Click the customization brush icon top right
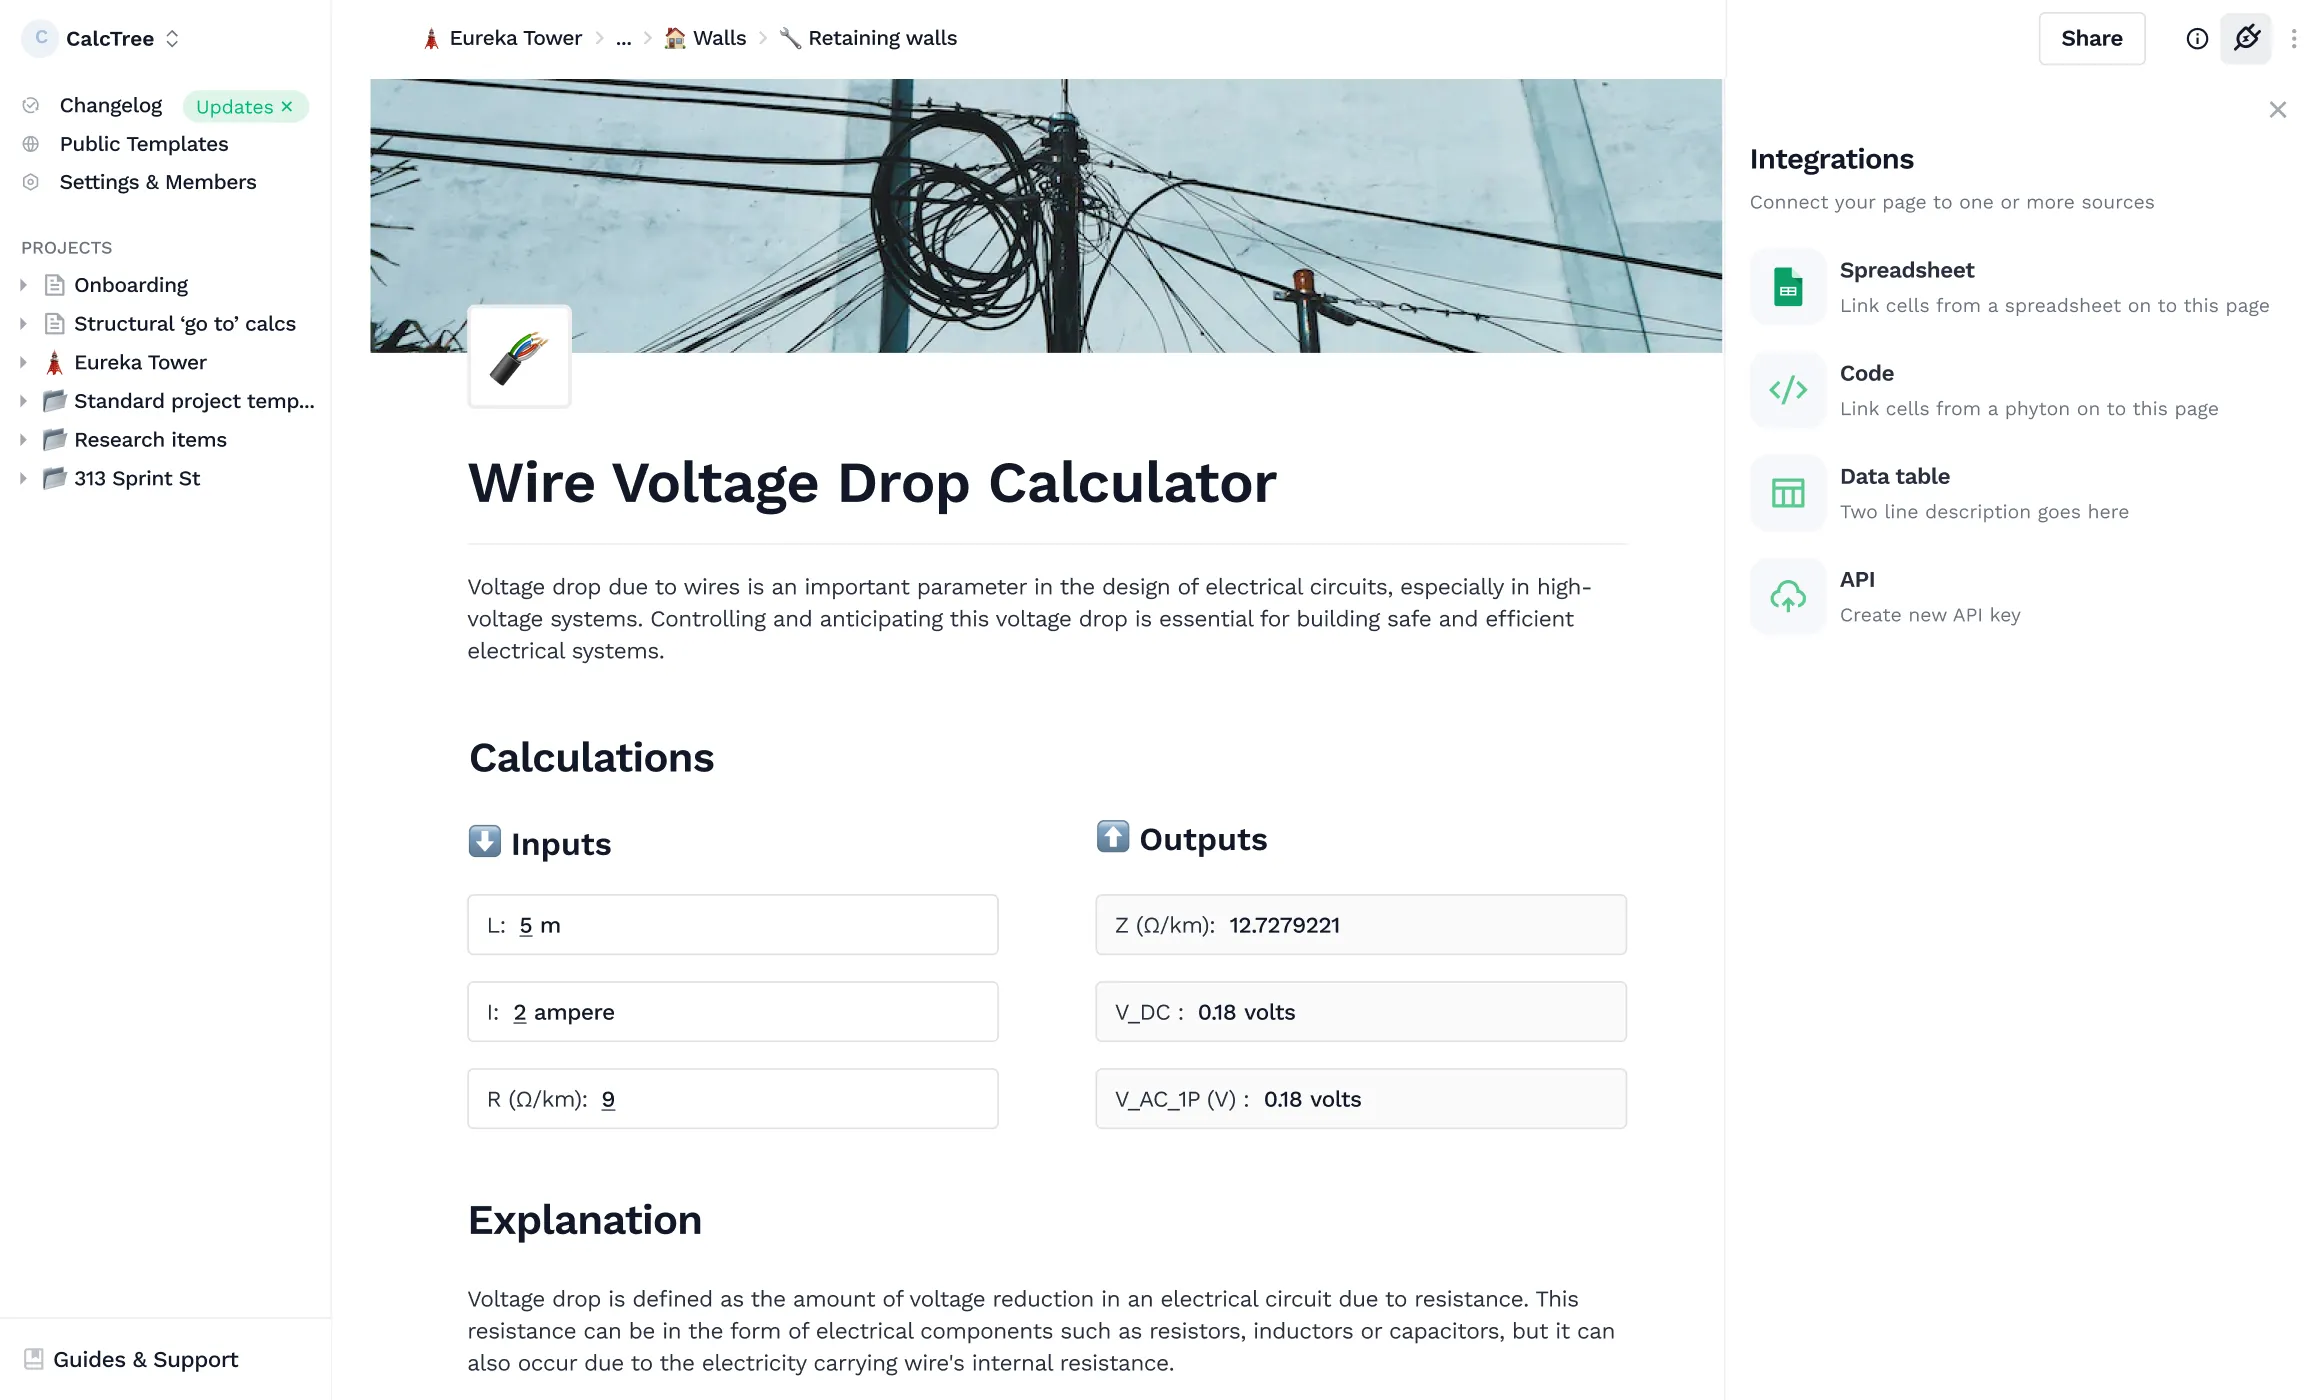 (x=2247, y=38)
